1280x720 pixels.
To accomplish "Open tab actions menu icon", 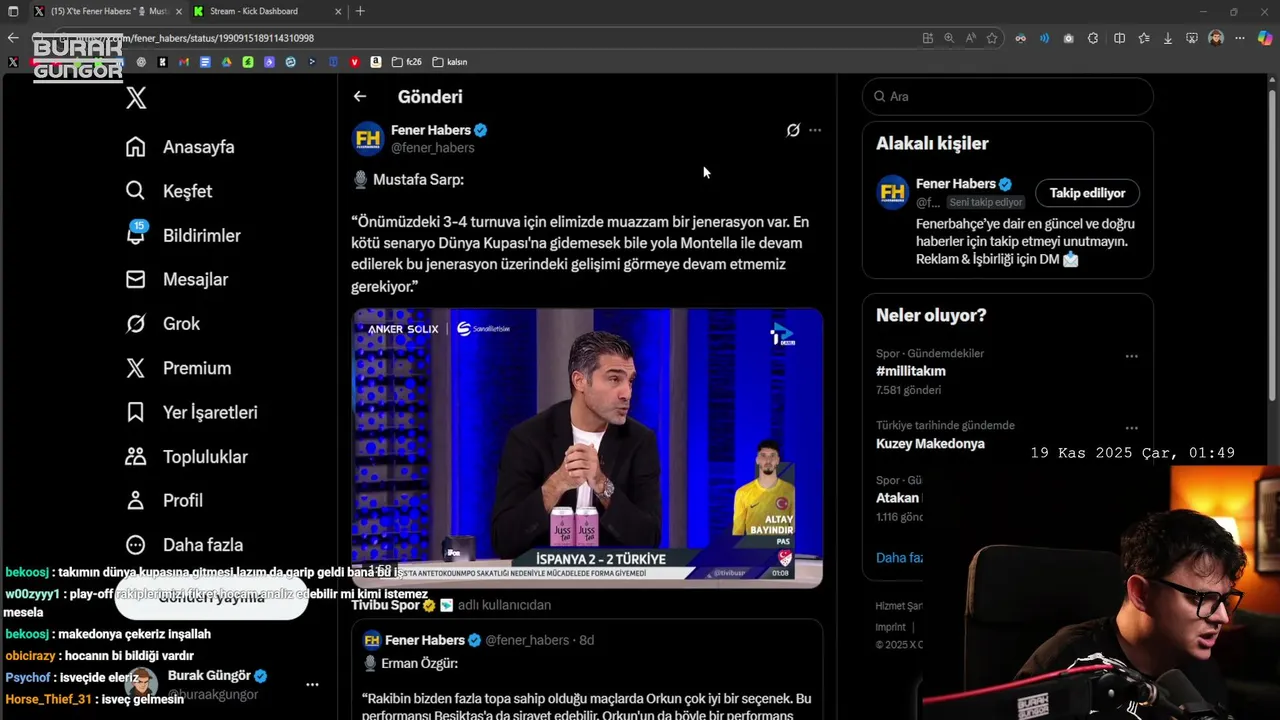I will click(x=13, y=11).
